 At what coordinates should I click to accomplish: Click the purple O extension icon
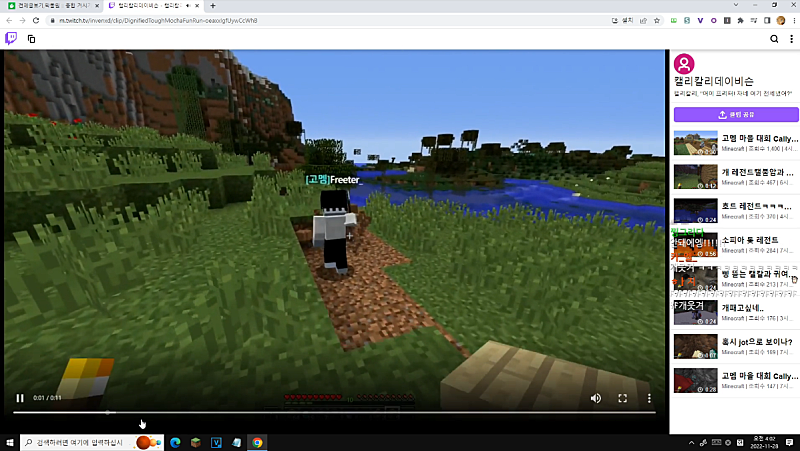coord(713,20)
